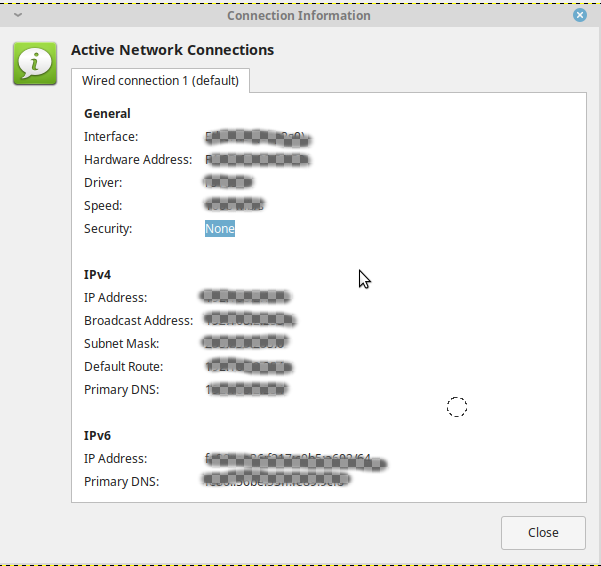Screen dimensions: 601x566
Task: Click the green info speech bubble icon
Action: 34,63
